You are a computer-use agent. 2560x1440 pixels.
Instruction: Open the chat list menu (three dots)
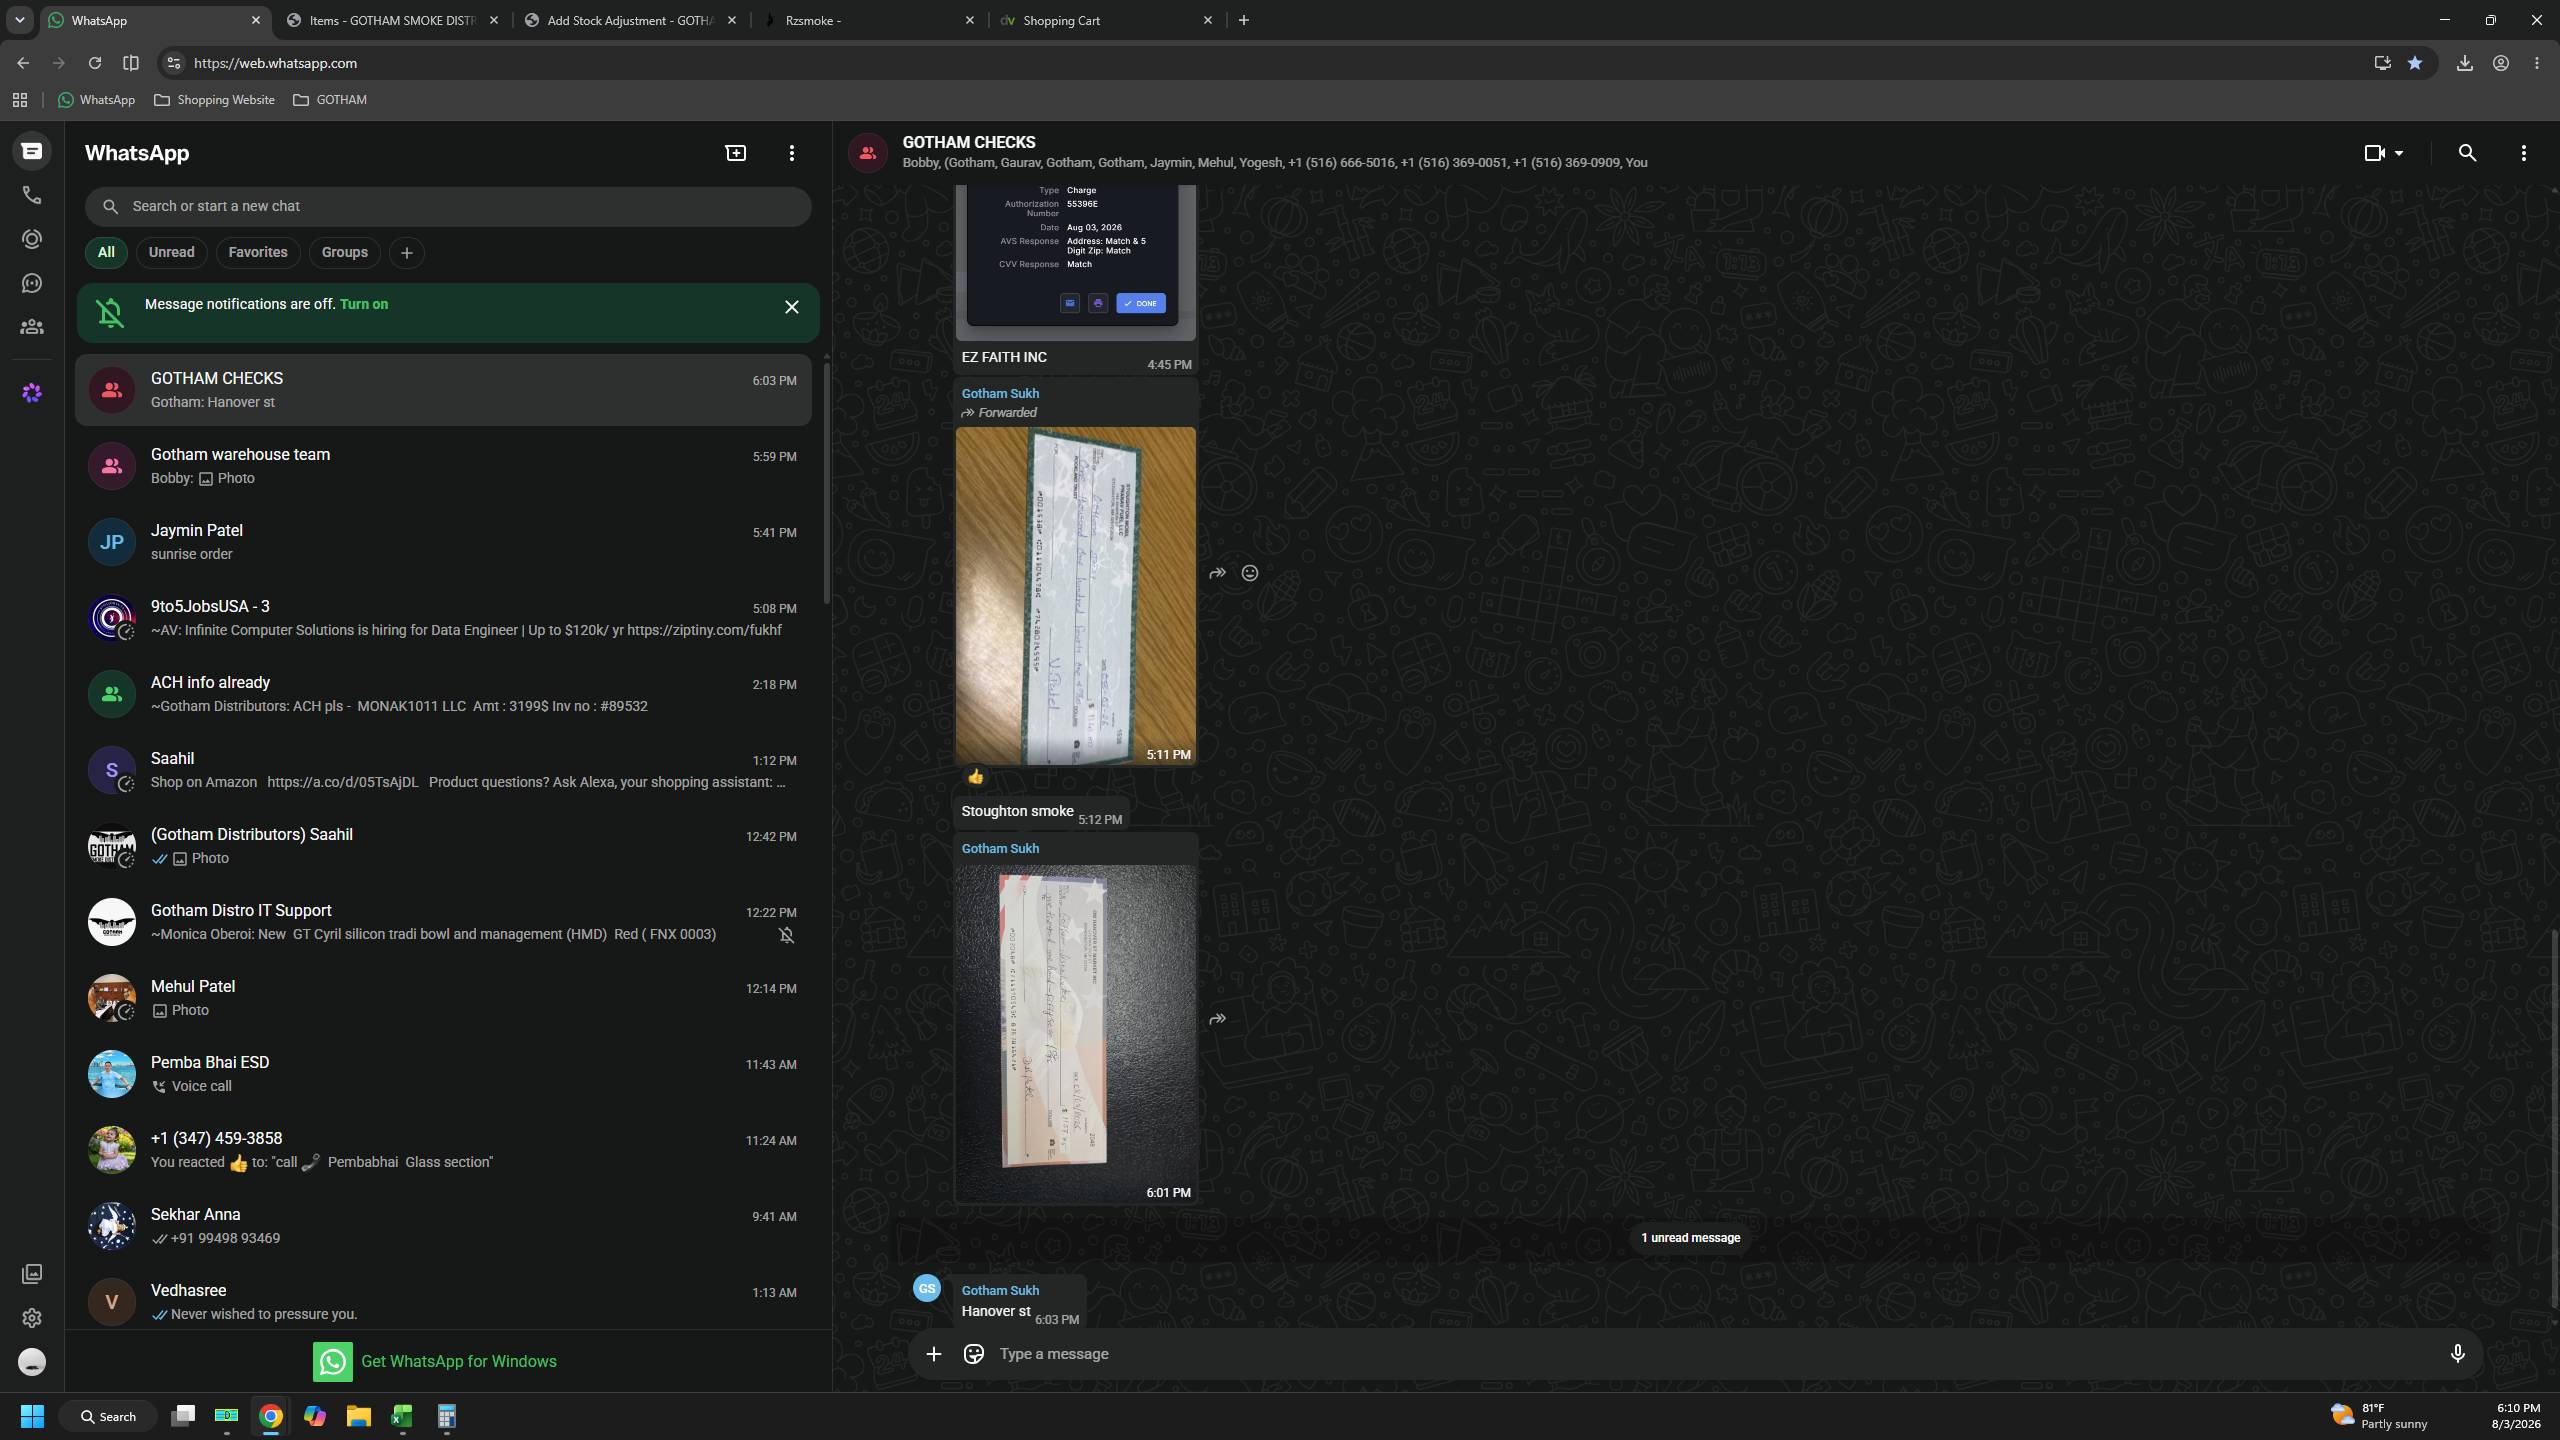point(792,153)
